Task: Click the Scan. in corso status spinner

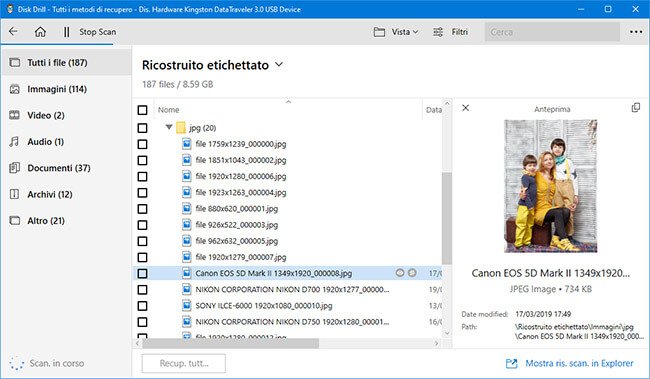Action: [x=17, y=363]
